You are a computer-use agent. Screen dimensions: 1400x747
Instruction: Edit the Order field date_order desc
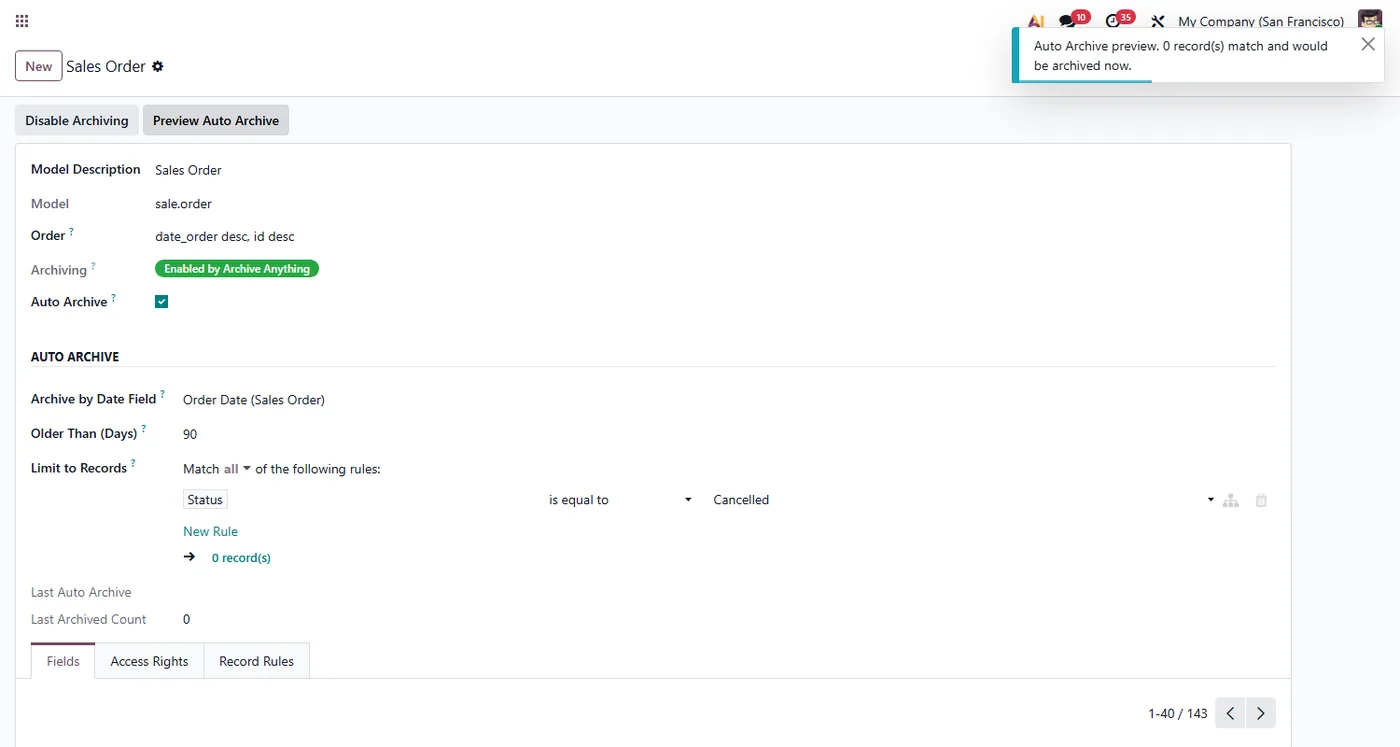pos(225,236)
